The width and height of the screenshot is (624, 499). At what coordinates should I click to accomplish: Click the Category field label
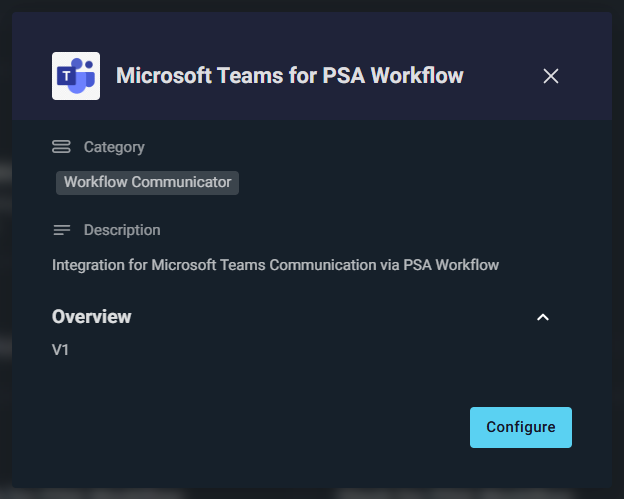pyautogui.click(x=114, y=147)
